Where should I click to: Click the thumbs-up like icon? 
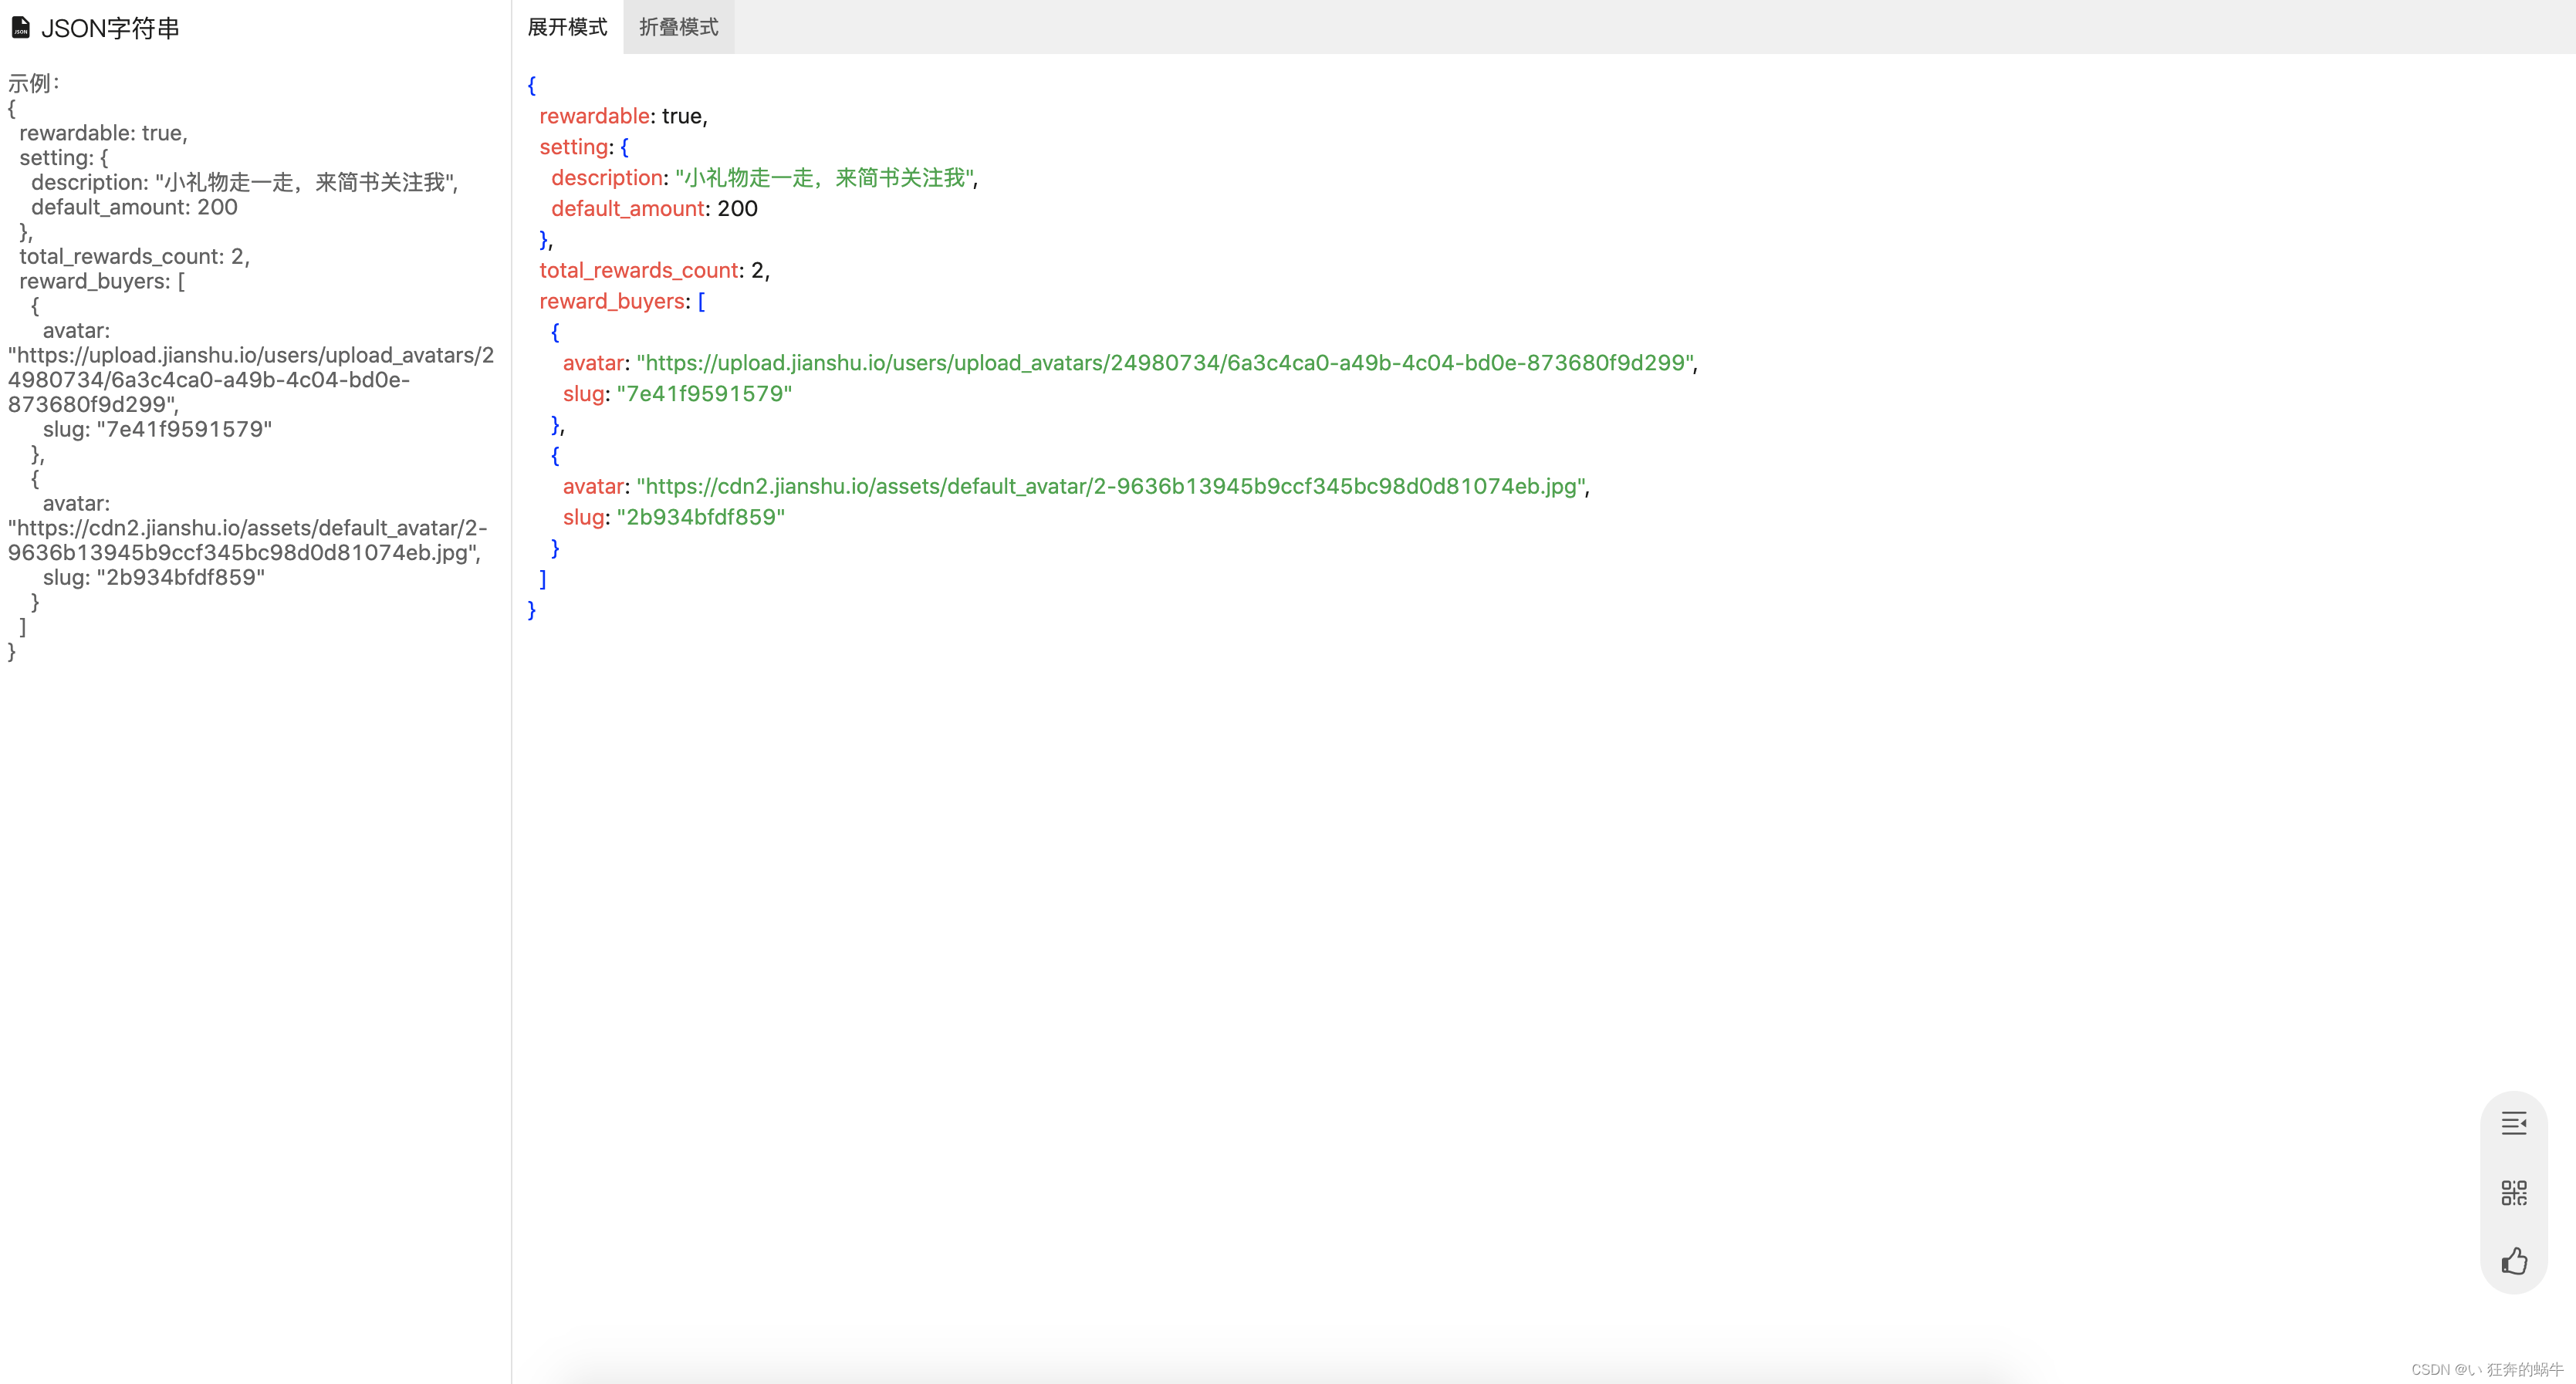[x=2513, y=1261]
